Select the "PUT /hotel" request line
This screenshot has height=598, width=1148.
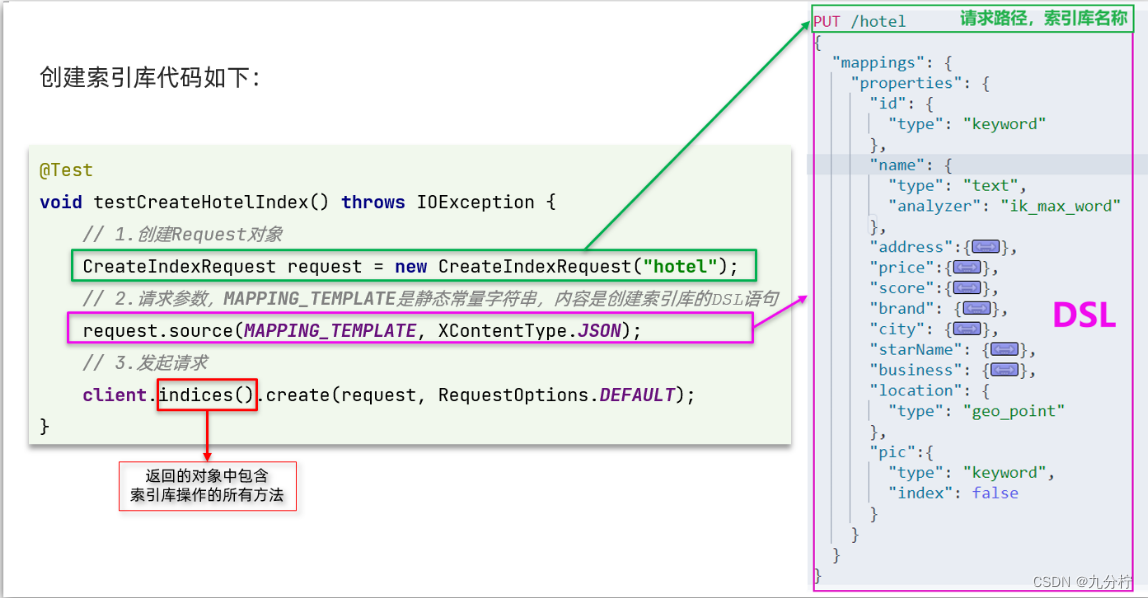(860, 21)
